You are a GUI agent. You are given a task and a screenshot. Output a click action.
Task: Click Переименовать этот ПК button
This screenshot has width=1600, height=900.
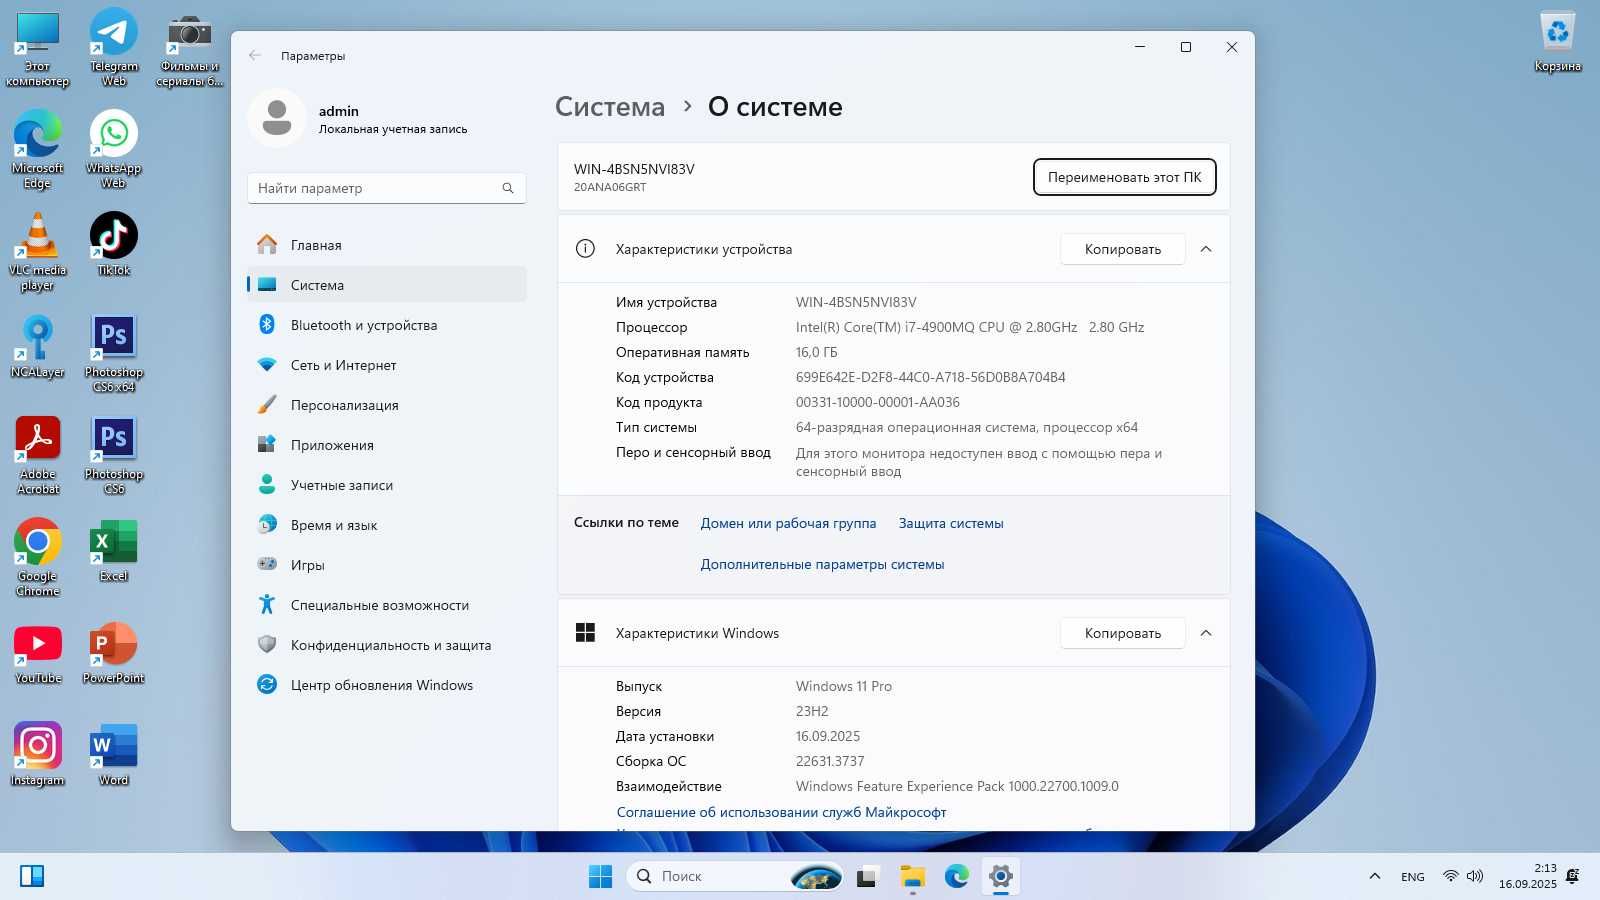click(x=1124, y=177)
